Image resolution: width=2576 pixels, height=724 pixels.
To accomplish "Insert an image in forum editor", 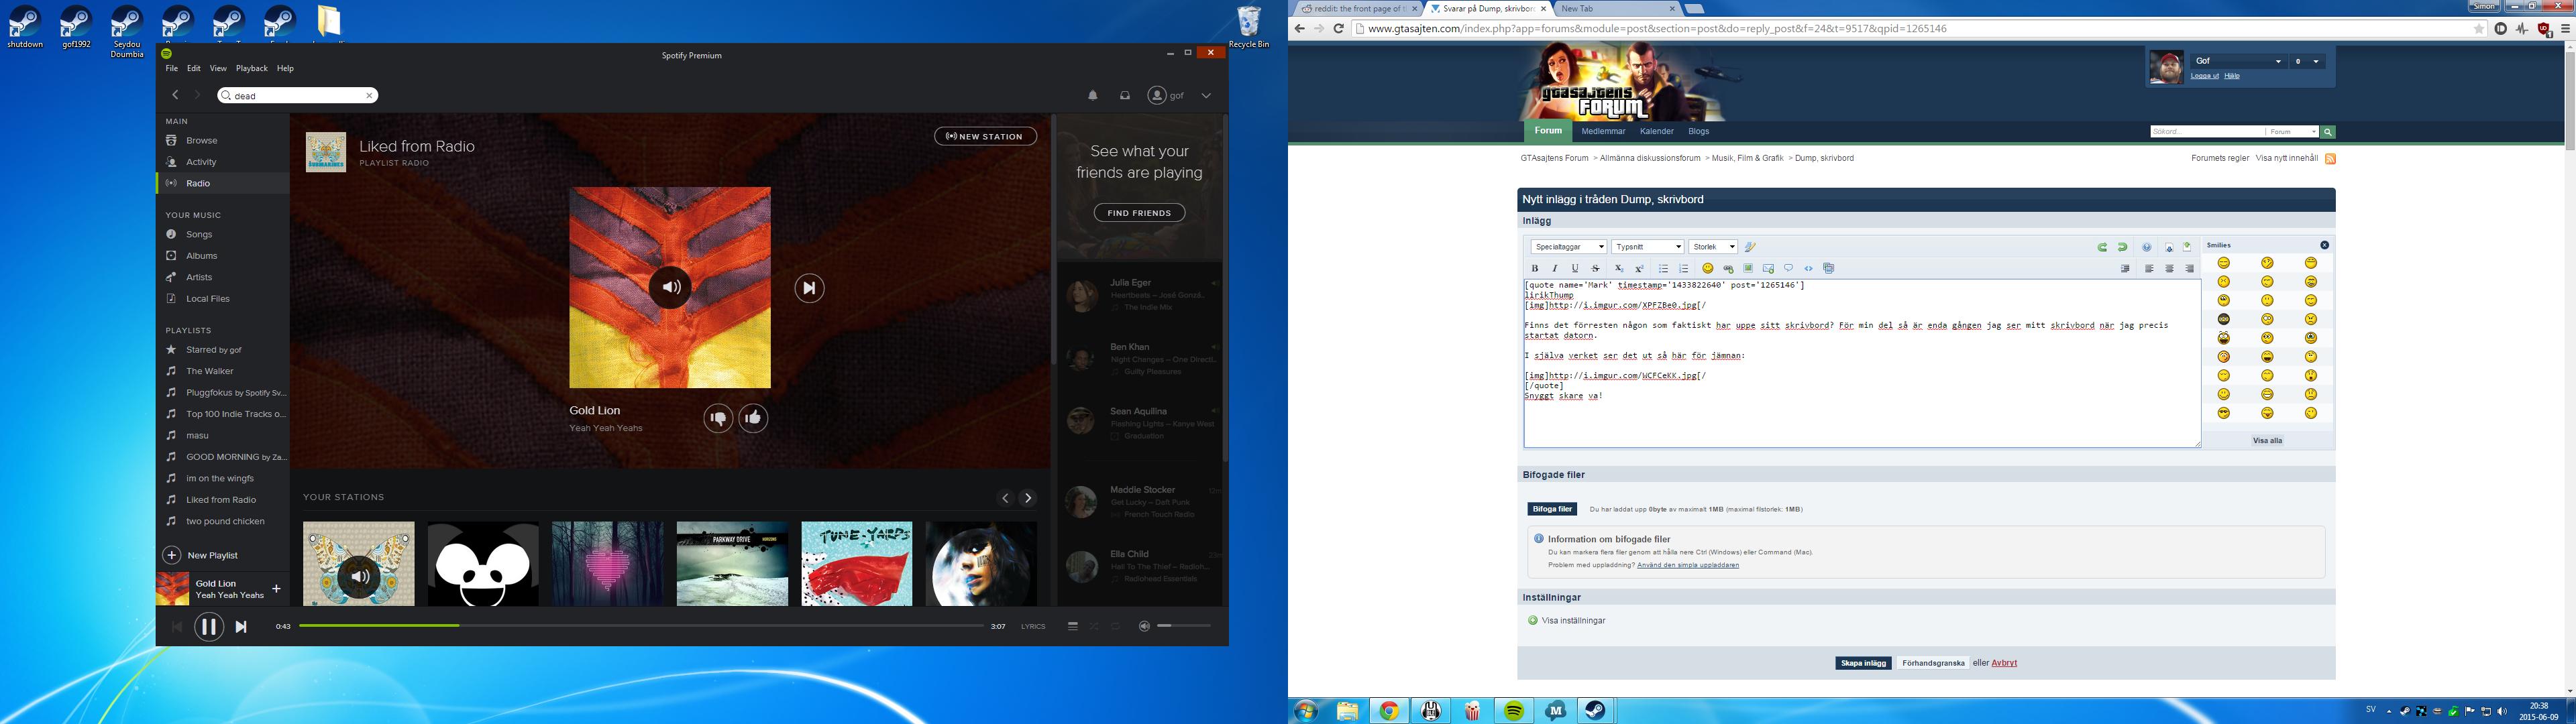I will (x=1748, y=268).
